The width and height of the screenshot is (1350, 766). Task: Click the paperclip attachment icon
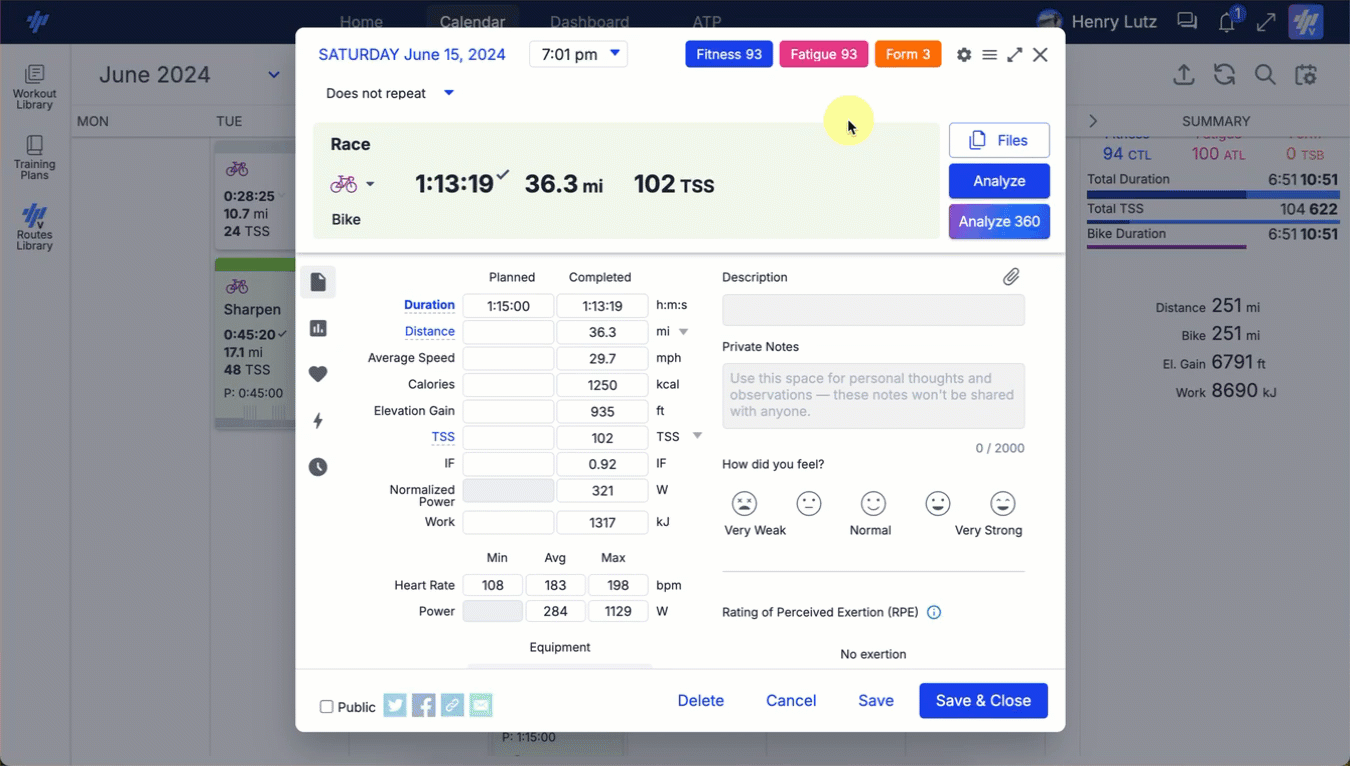point(1011,277)
